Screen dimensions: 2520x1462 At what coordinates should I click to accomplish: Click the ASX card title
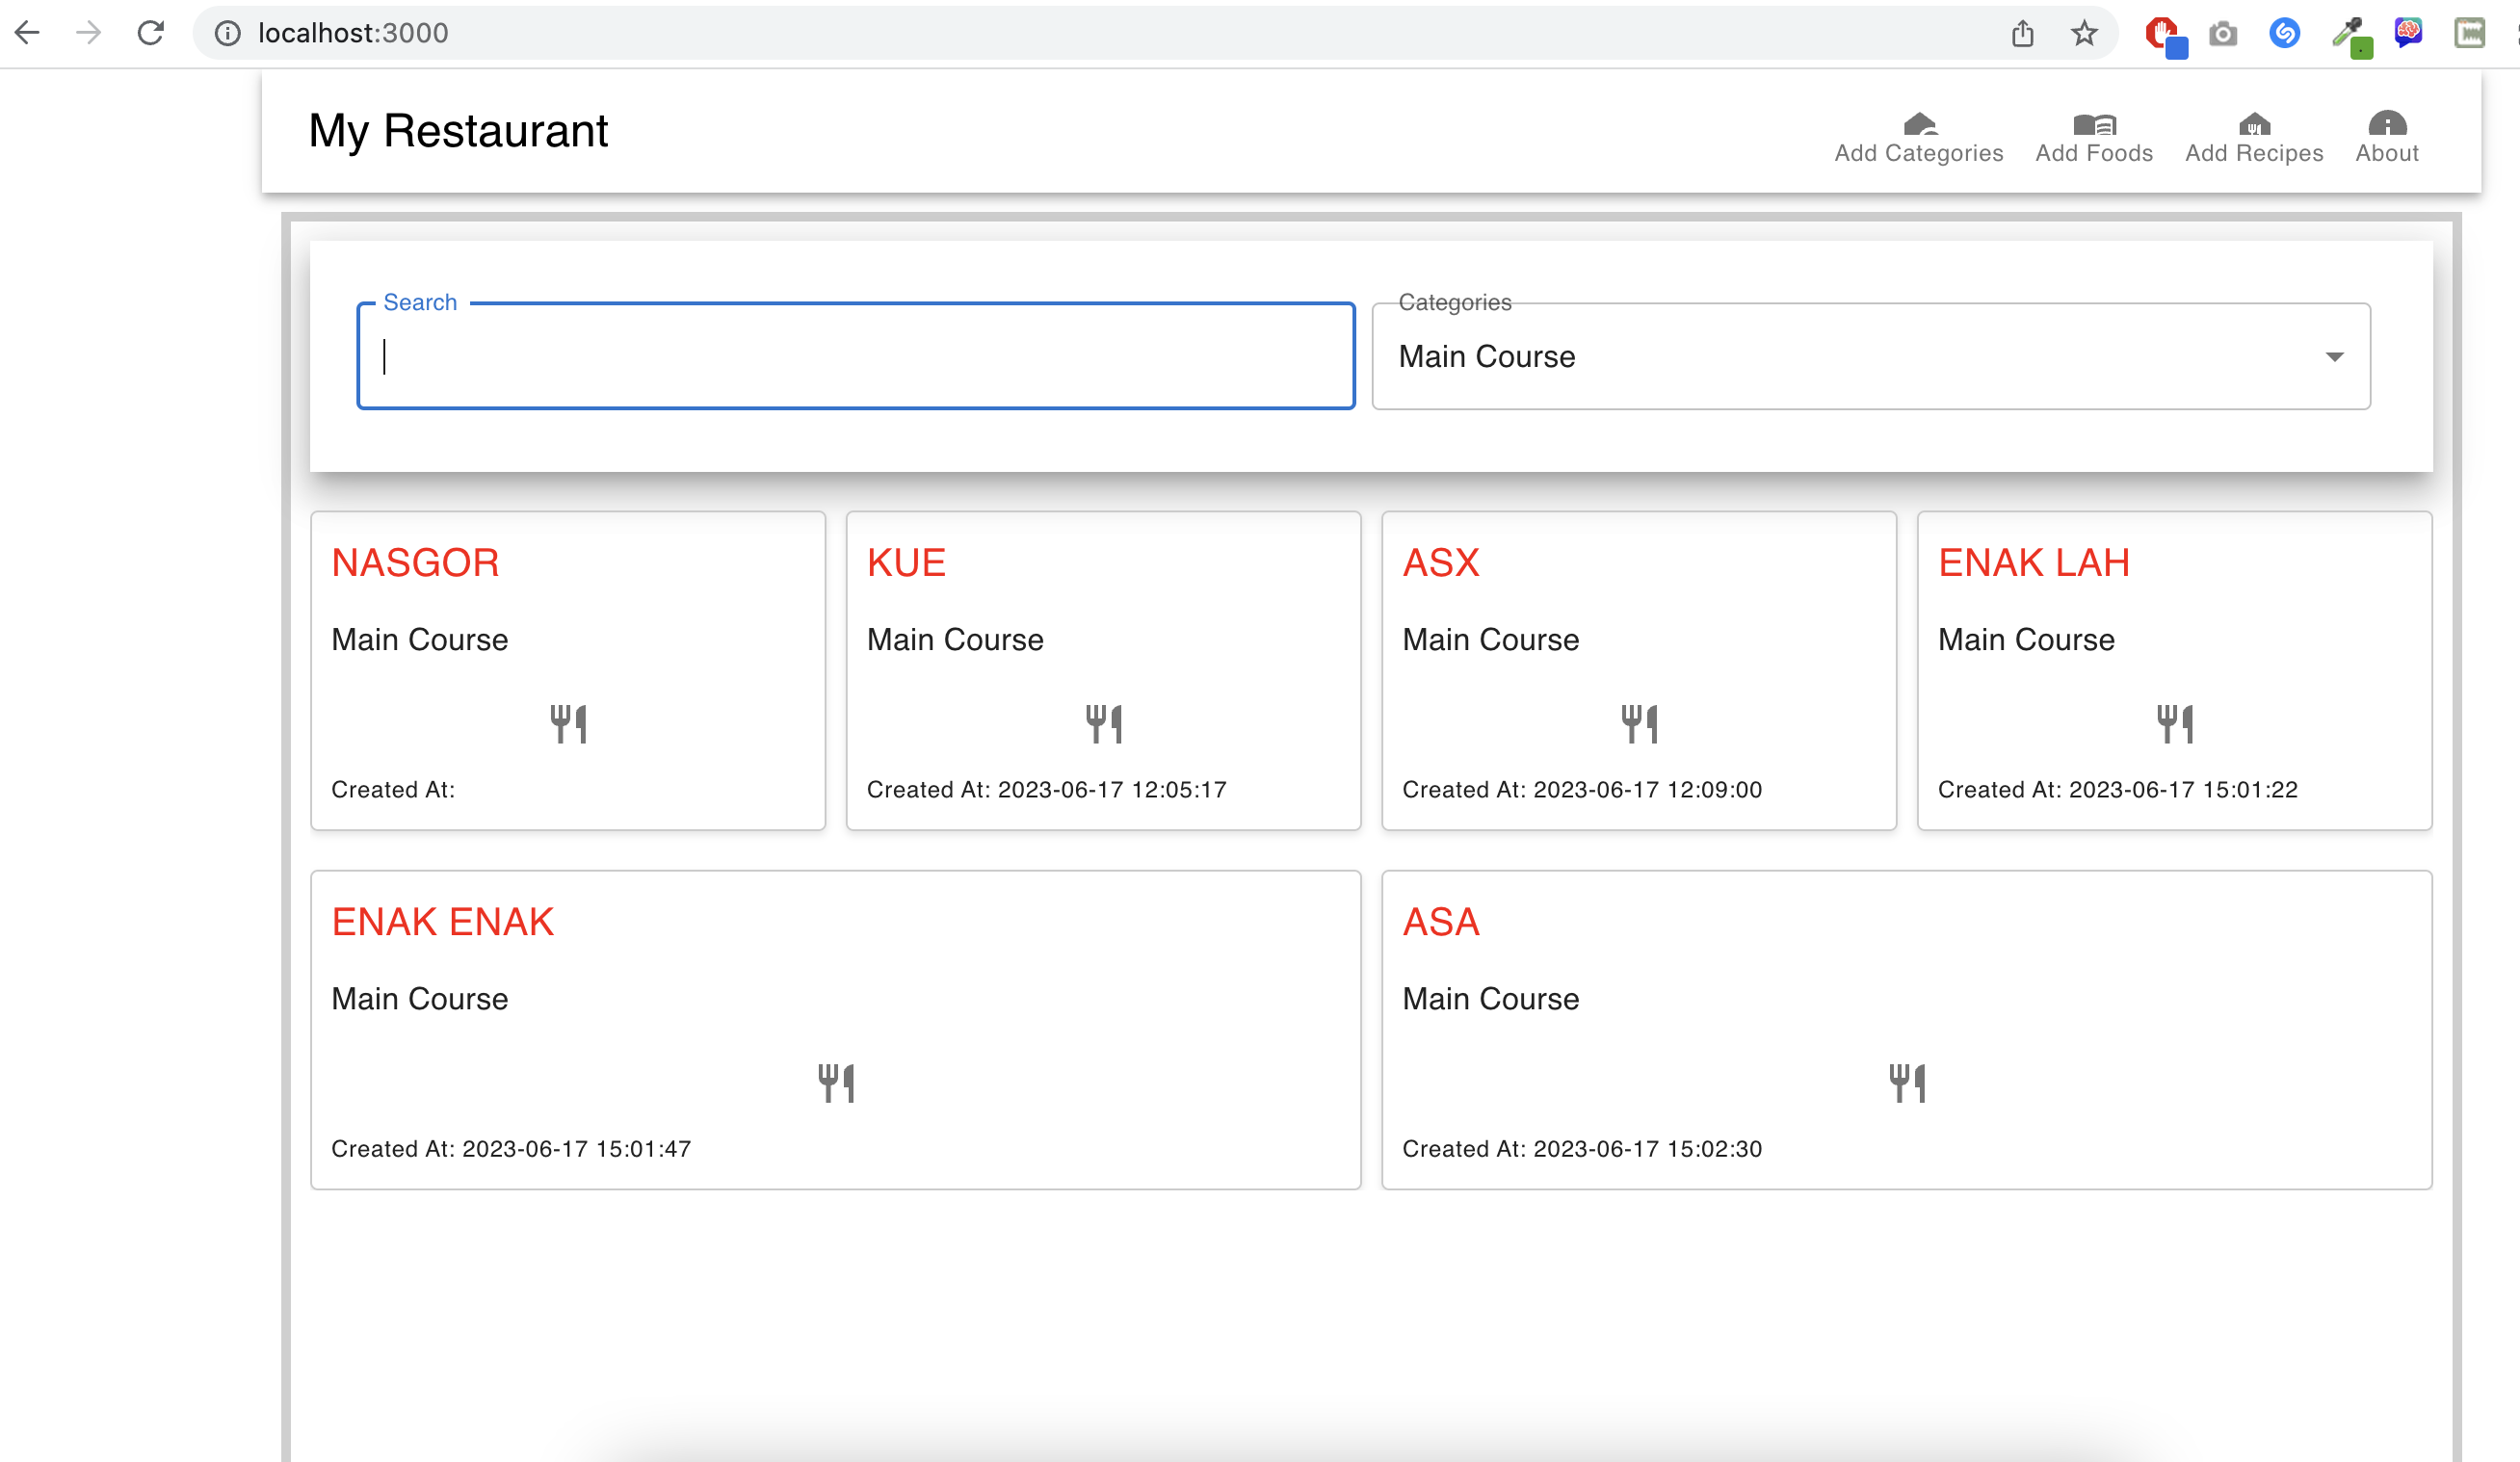pyautogui.click(x=1440, y=563)
